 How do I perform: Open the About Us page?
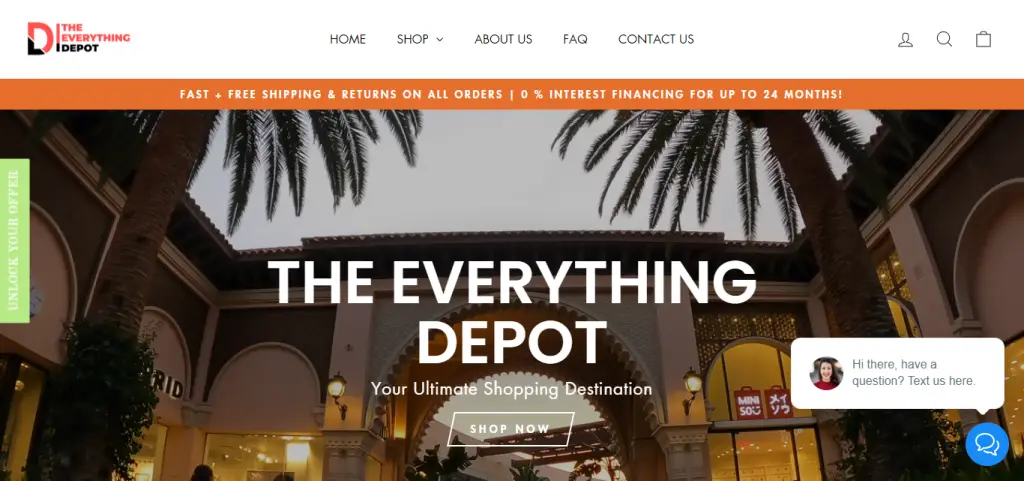coord(503,39)
